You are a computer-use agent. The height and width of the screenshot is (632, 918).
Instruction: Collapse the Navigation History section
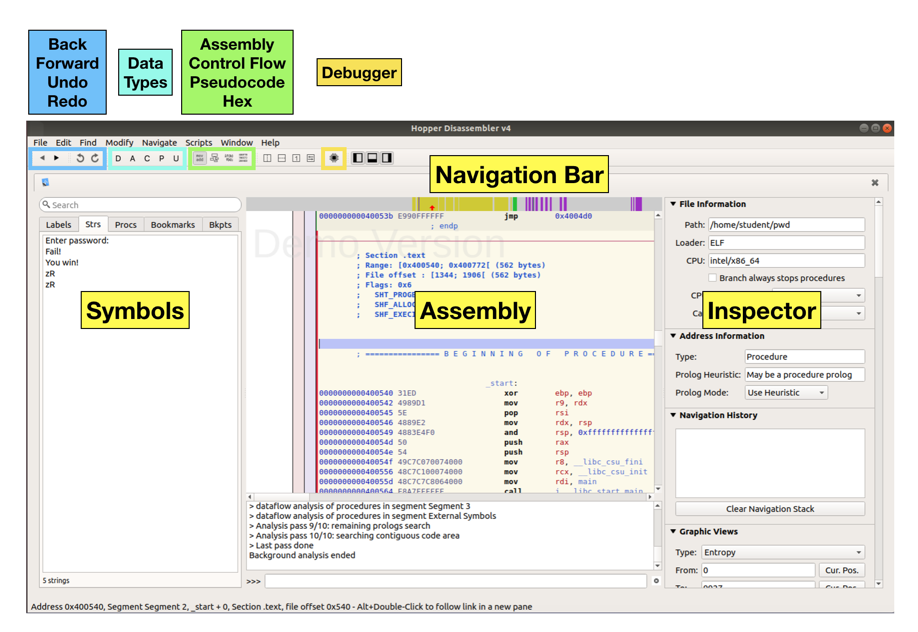673,415
